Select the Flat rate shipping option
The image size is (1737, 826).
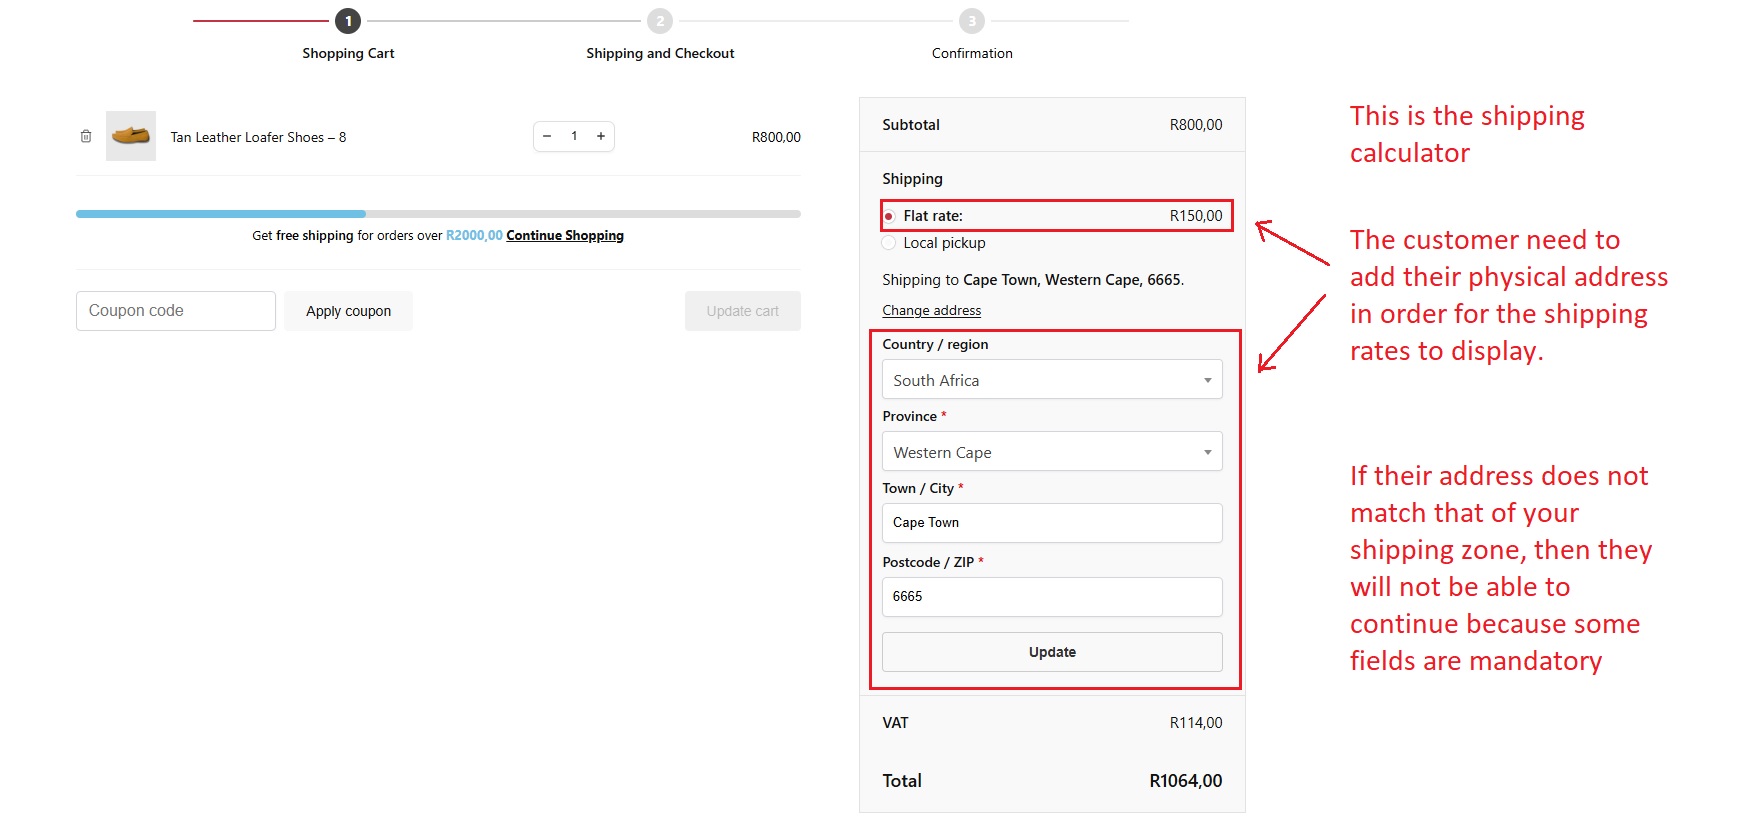pyautogui.click(x=889, y=216)
